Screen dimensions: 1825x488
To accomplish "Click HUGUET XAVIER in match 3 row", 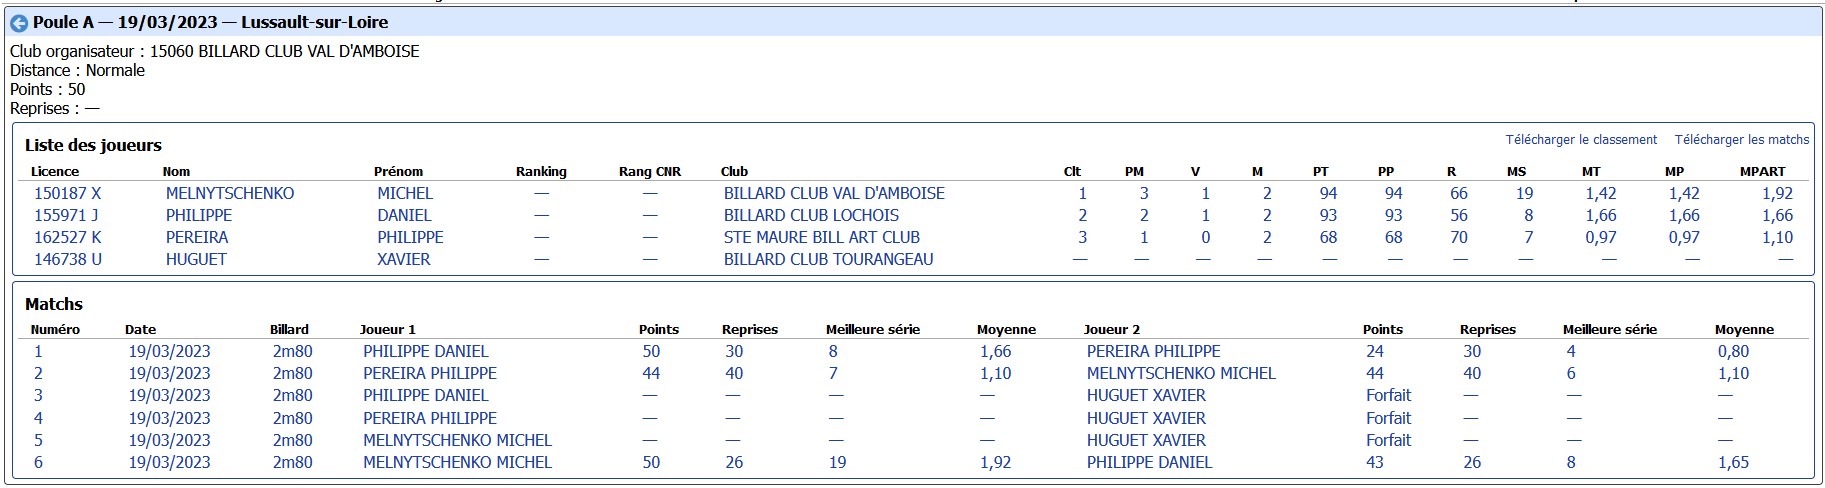I will click(x=1146, y=395).
